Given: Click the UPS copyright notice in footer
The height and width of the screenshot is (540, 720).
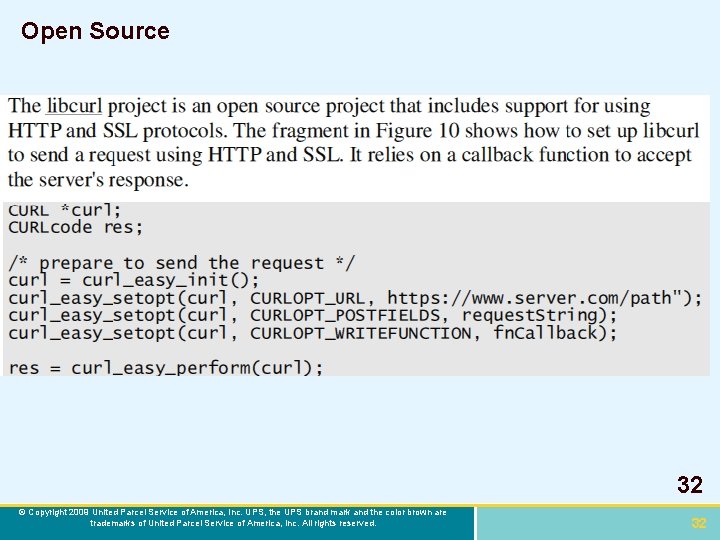Looking at the screenshot, I should 233,518.
